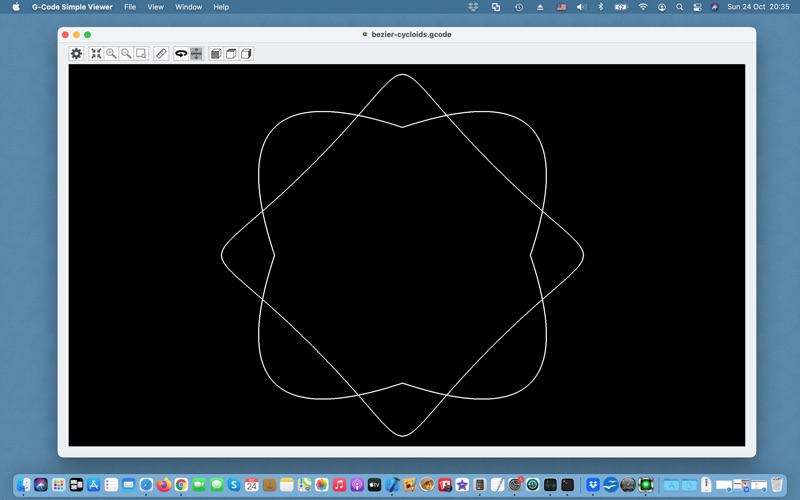Open the settings gear in the toolbar

(76, 53)
